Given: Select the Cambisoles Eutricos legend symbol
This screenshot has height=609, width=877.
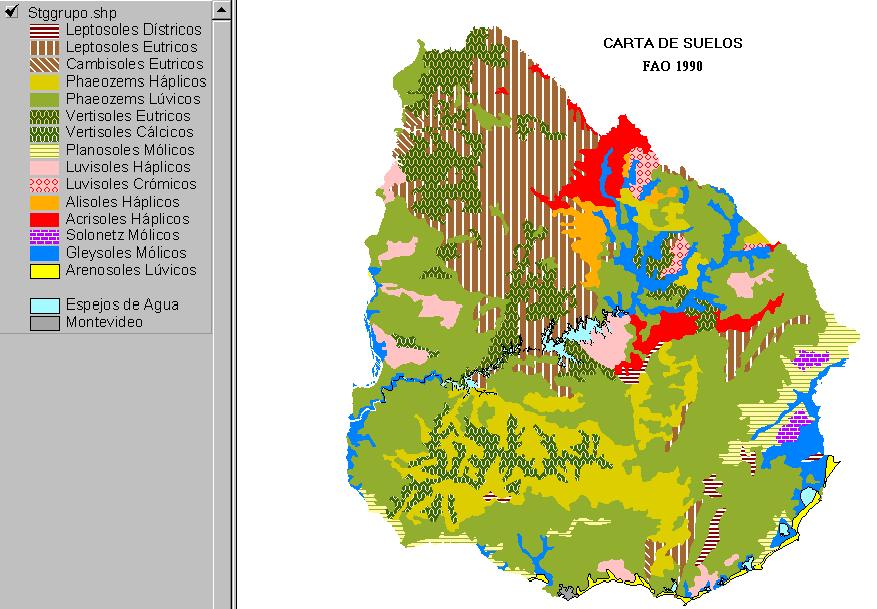Looking at the screenshot, I should (45, 64).
